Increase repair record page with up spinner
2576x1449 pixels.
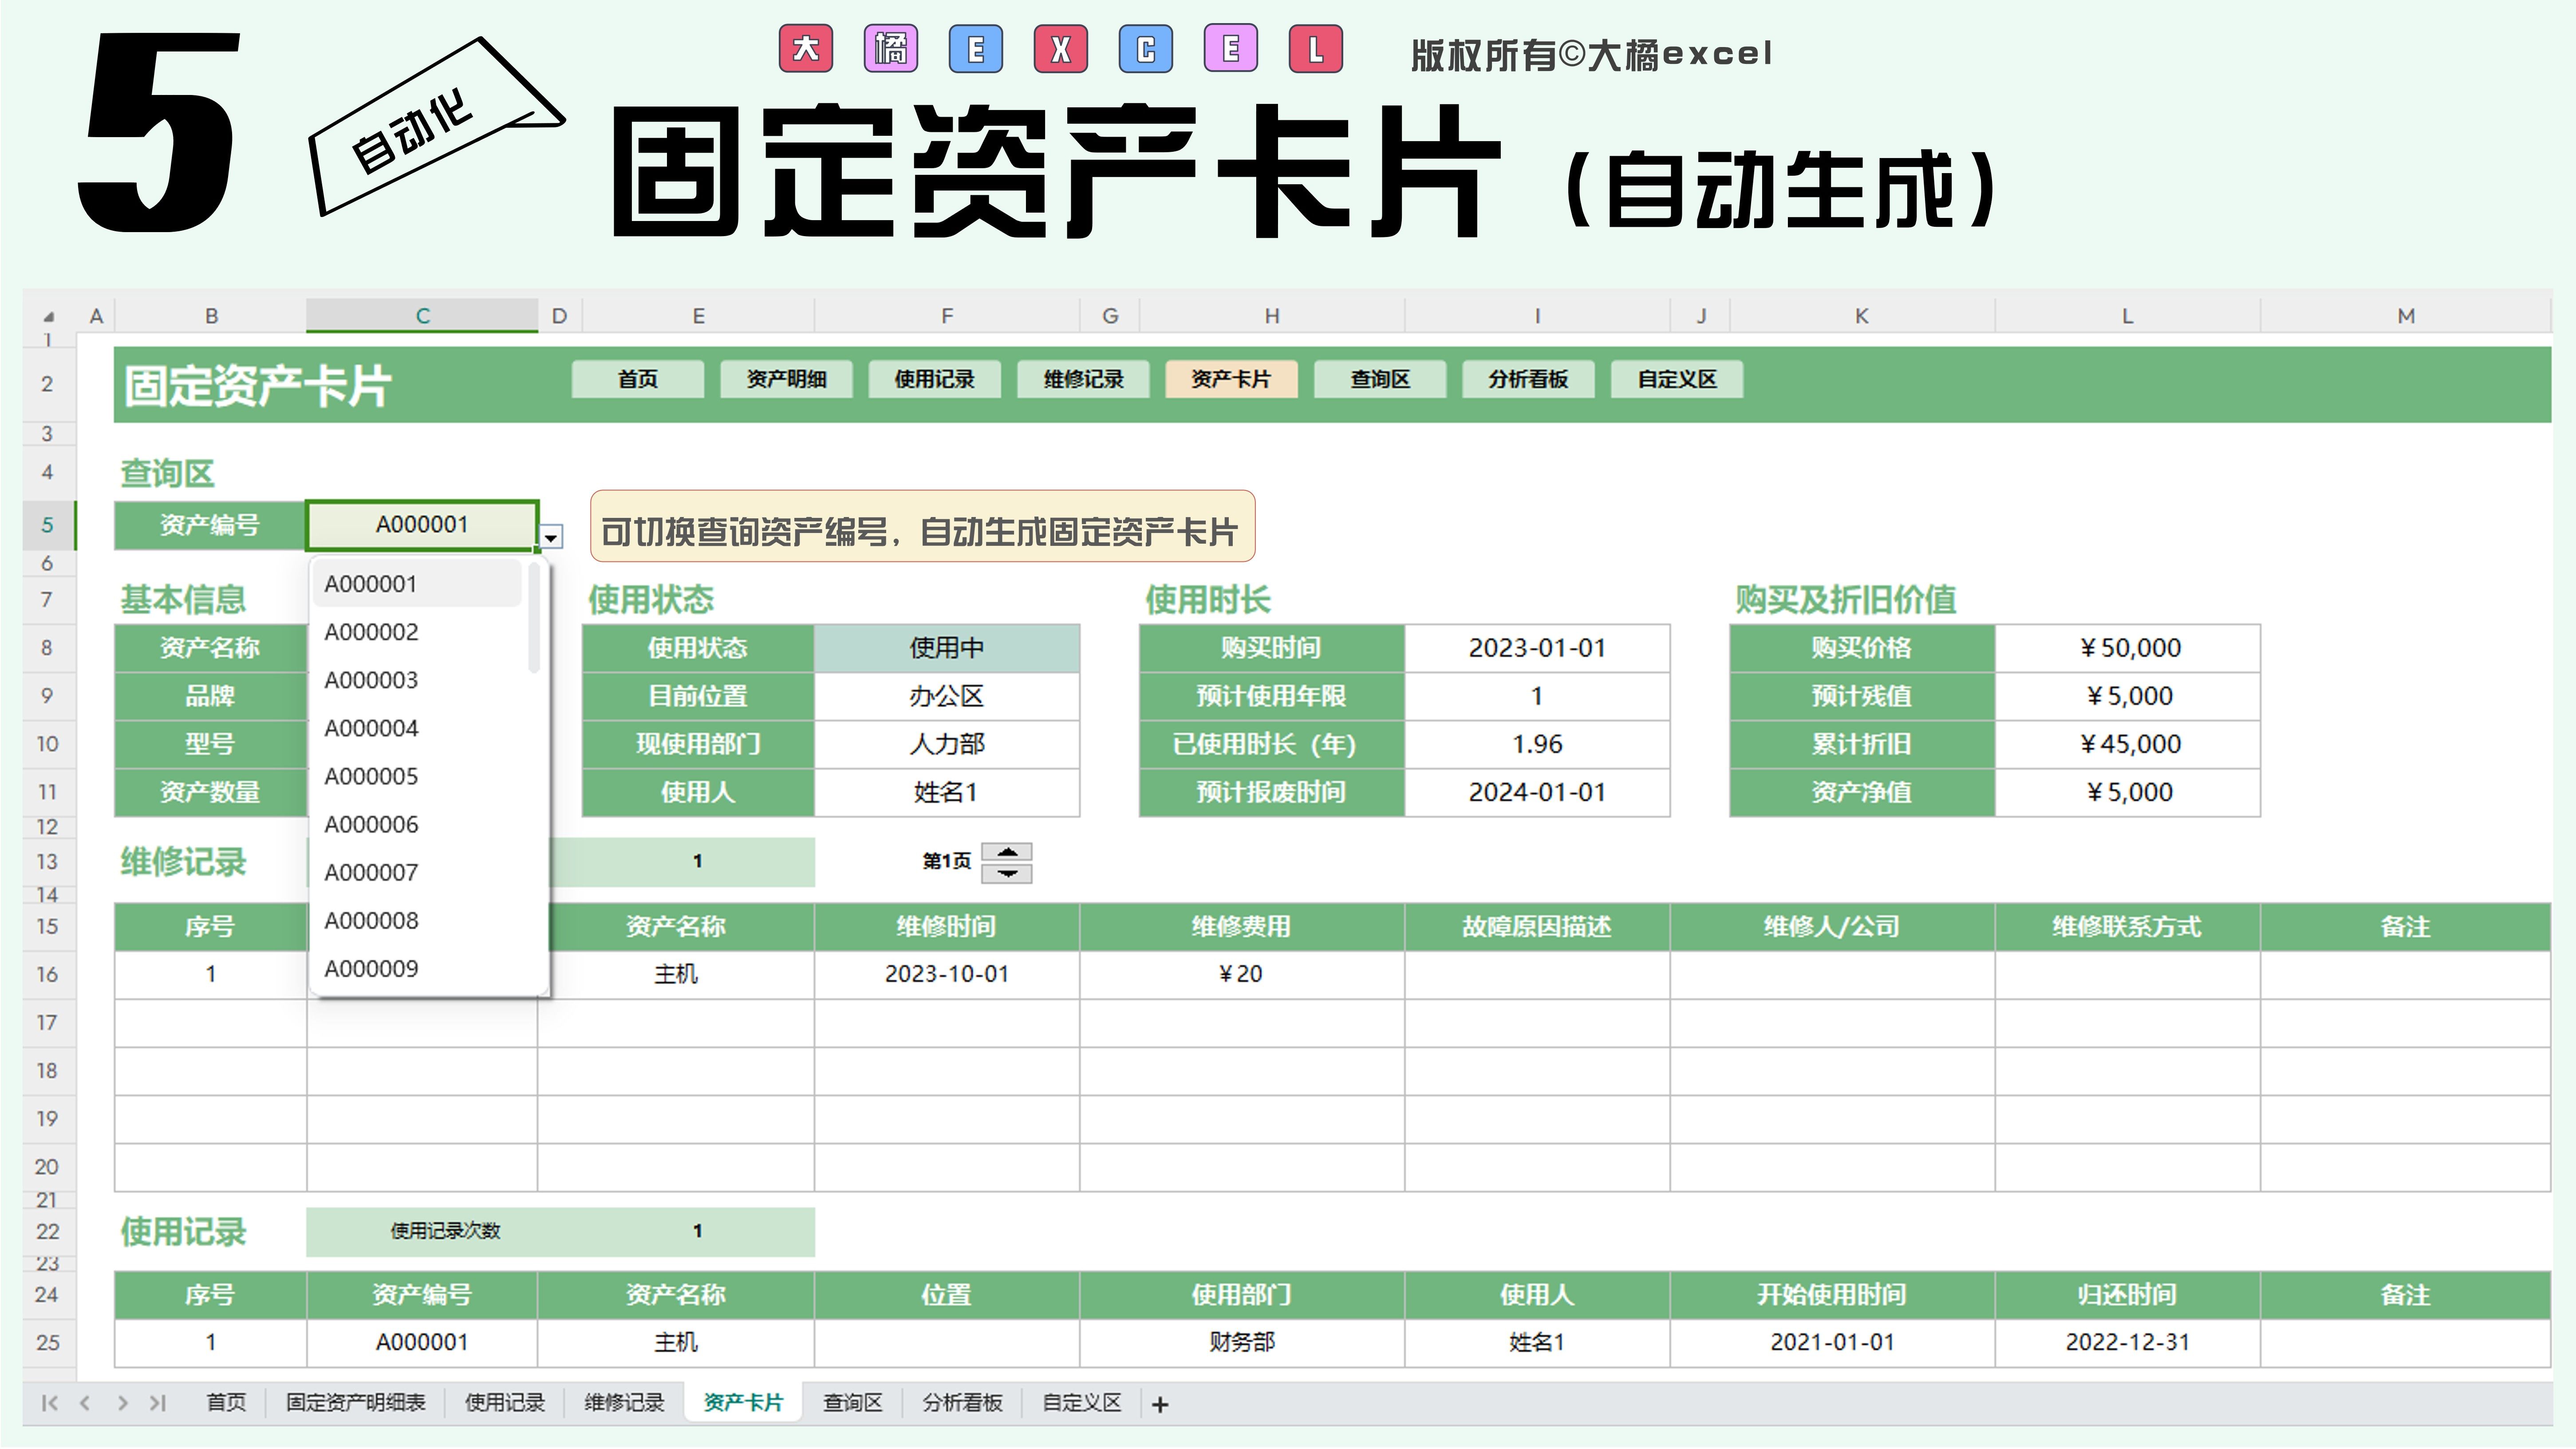pos(1007,852)
